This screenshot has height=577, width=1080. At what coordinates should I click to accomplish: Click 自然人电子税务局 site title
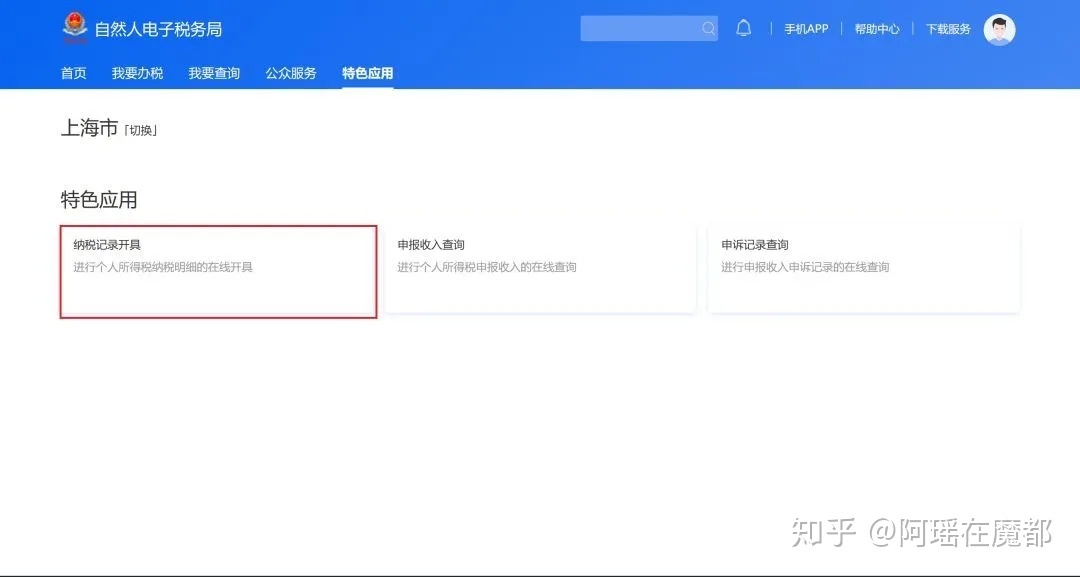tap(158, 30)
